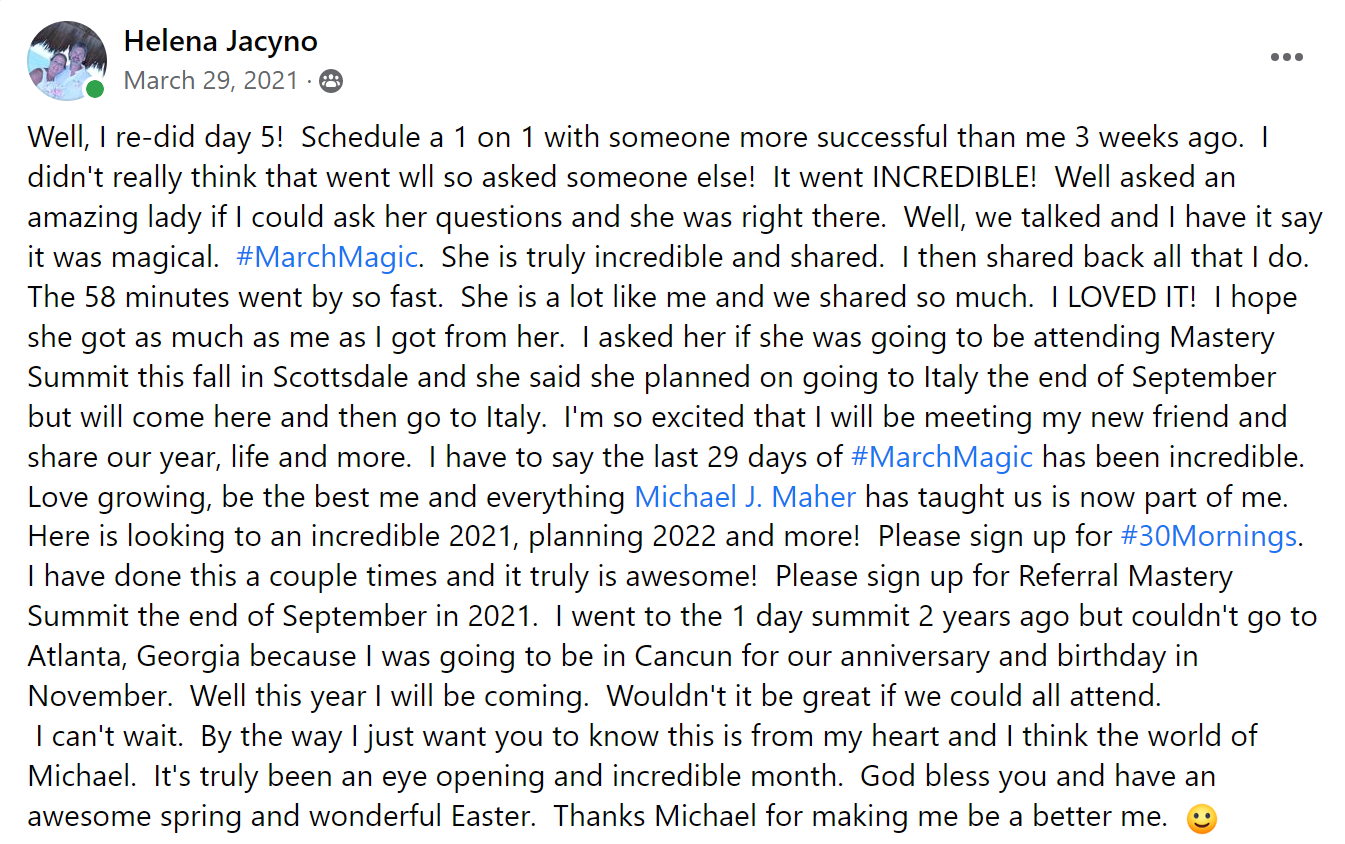Open Helena Jacyno's profile picture
Viewport: 1345px width, 844px height.
pos(66,60)
